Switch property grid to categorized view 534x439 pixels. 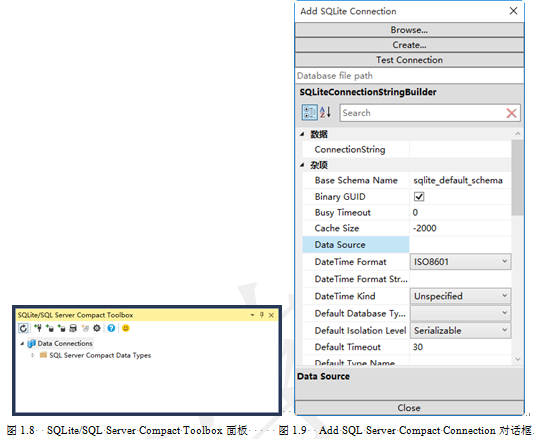[x=310, y=112]
